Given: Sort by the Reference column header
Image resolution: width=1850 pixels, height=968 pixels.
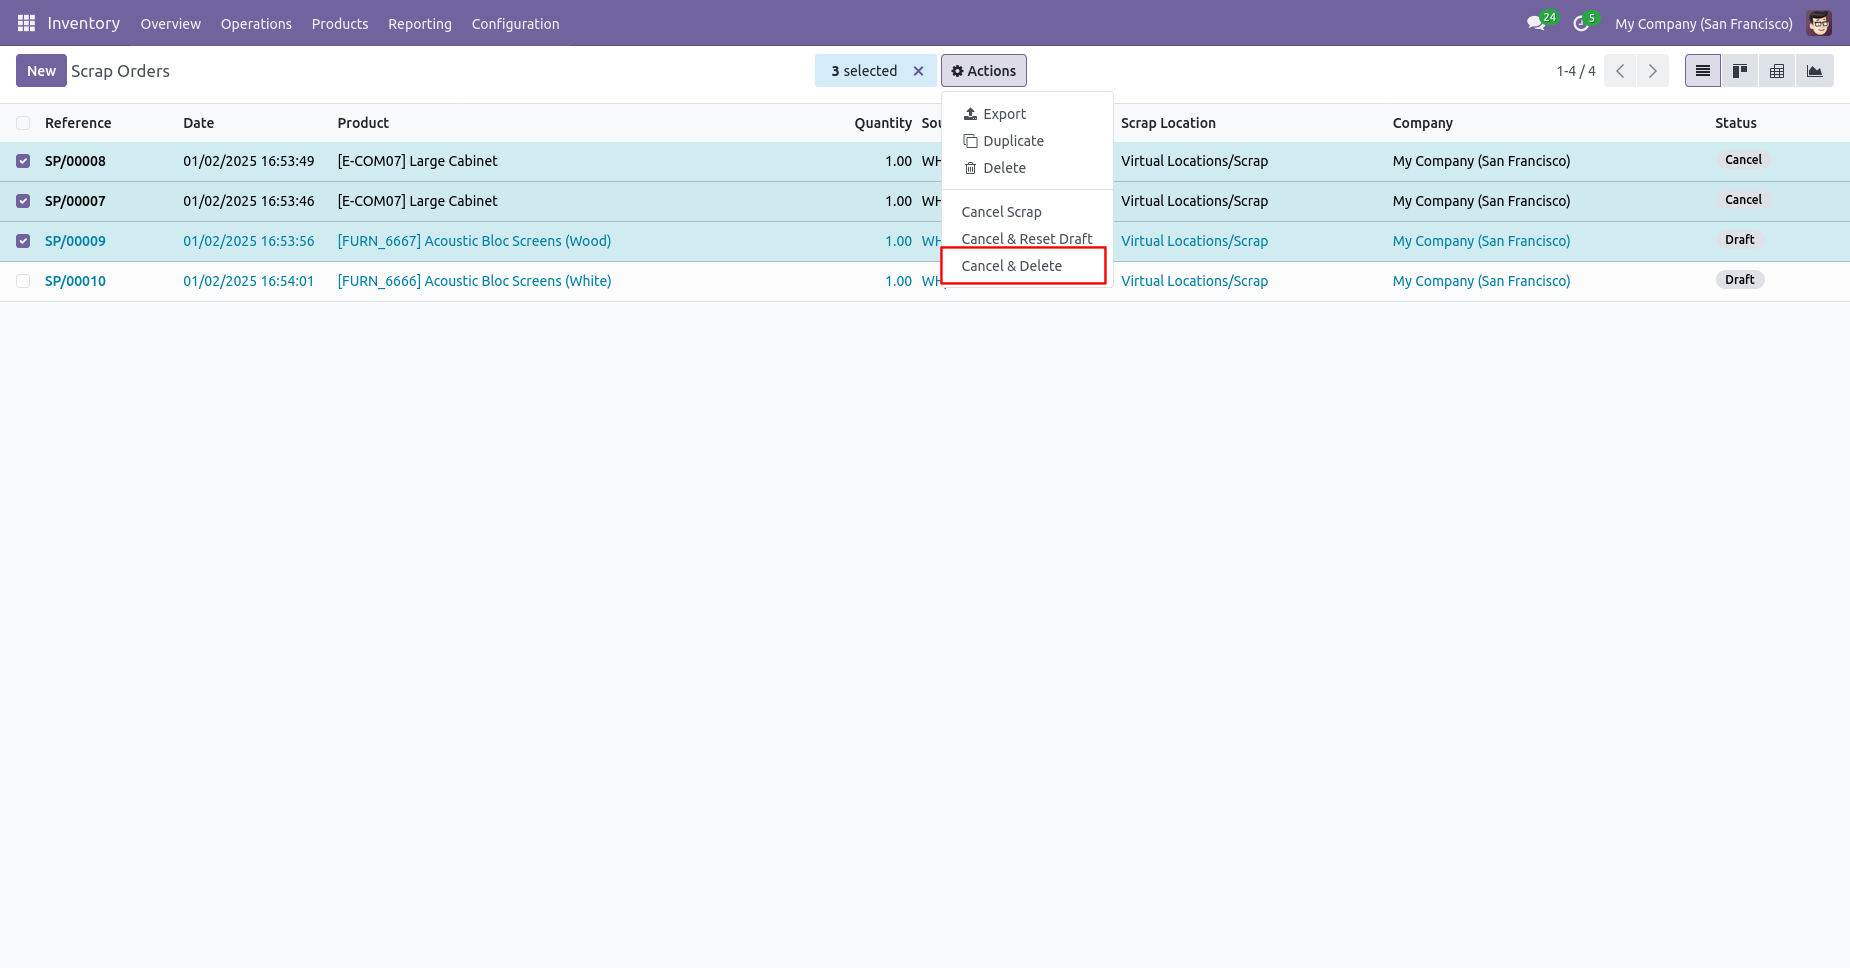Looking at the screenshot, I should tap(78, 123).
